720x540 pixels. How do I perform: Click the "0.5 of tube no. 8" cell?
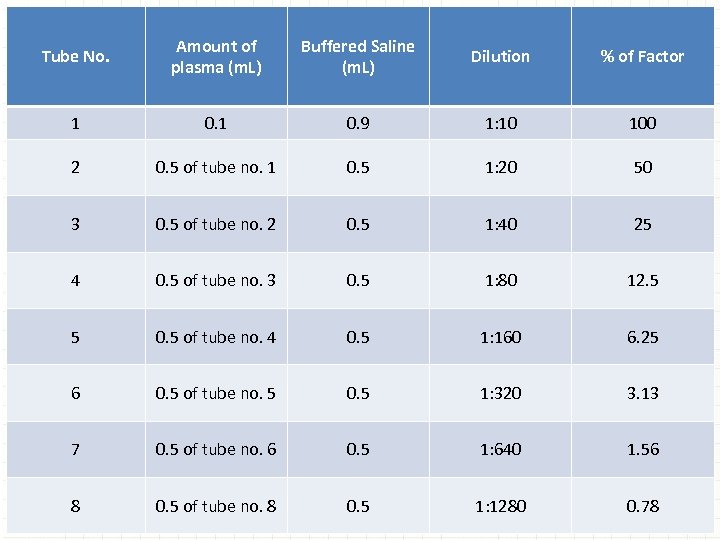click(x=215, y=506)
